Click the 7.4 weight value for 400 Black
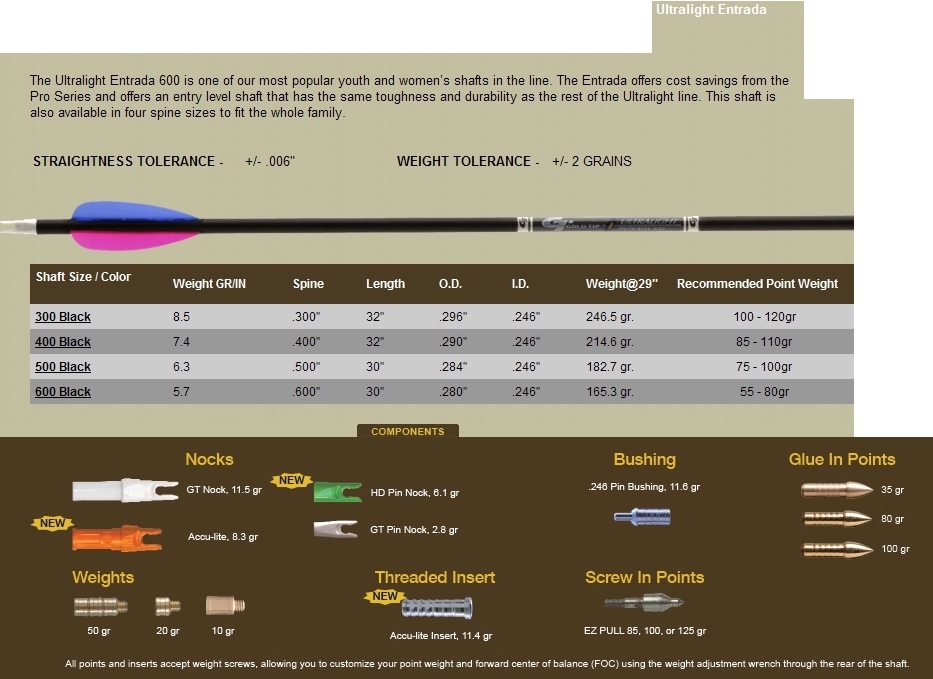The height and width of the screenshot is (679, 933). tap(181, 342)
